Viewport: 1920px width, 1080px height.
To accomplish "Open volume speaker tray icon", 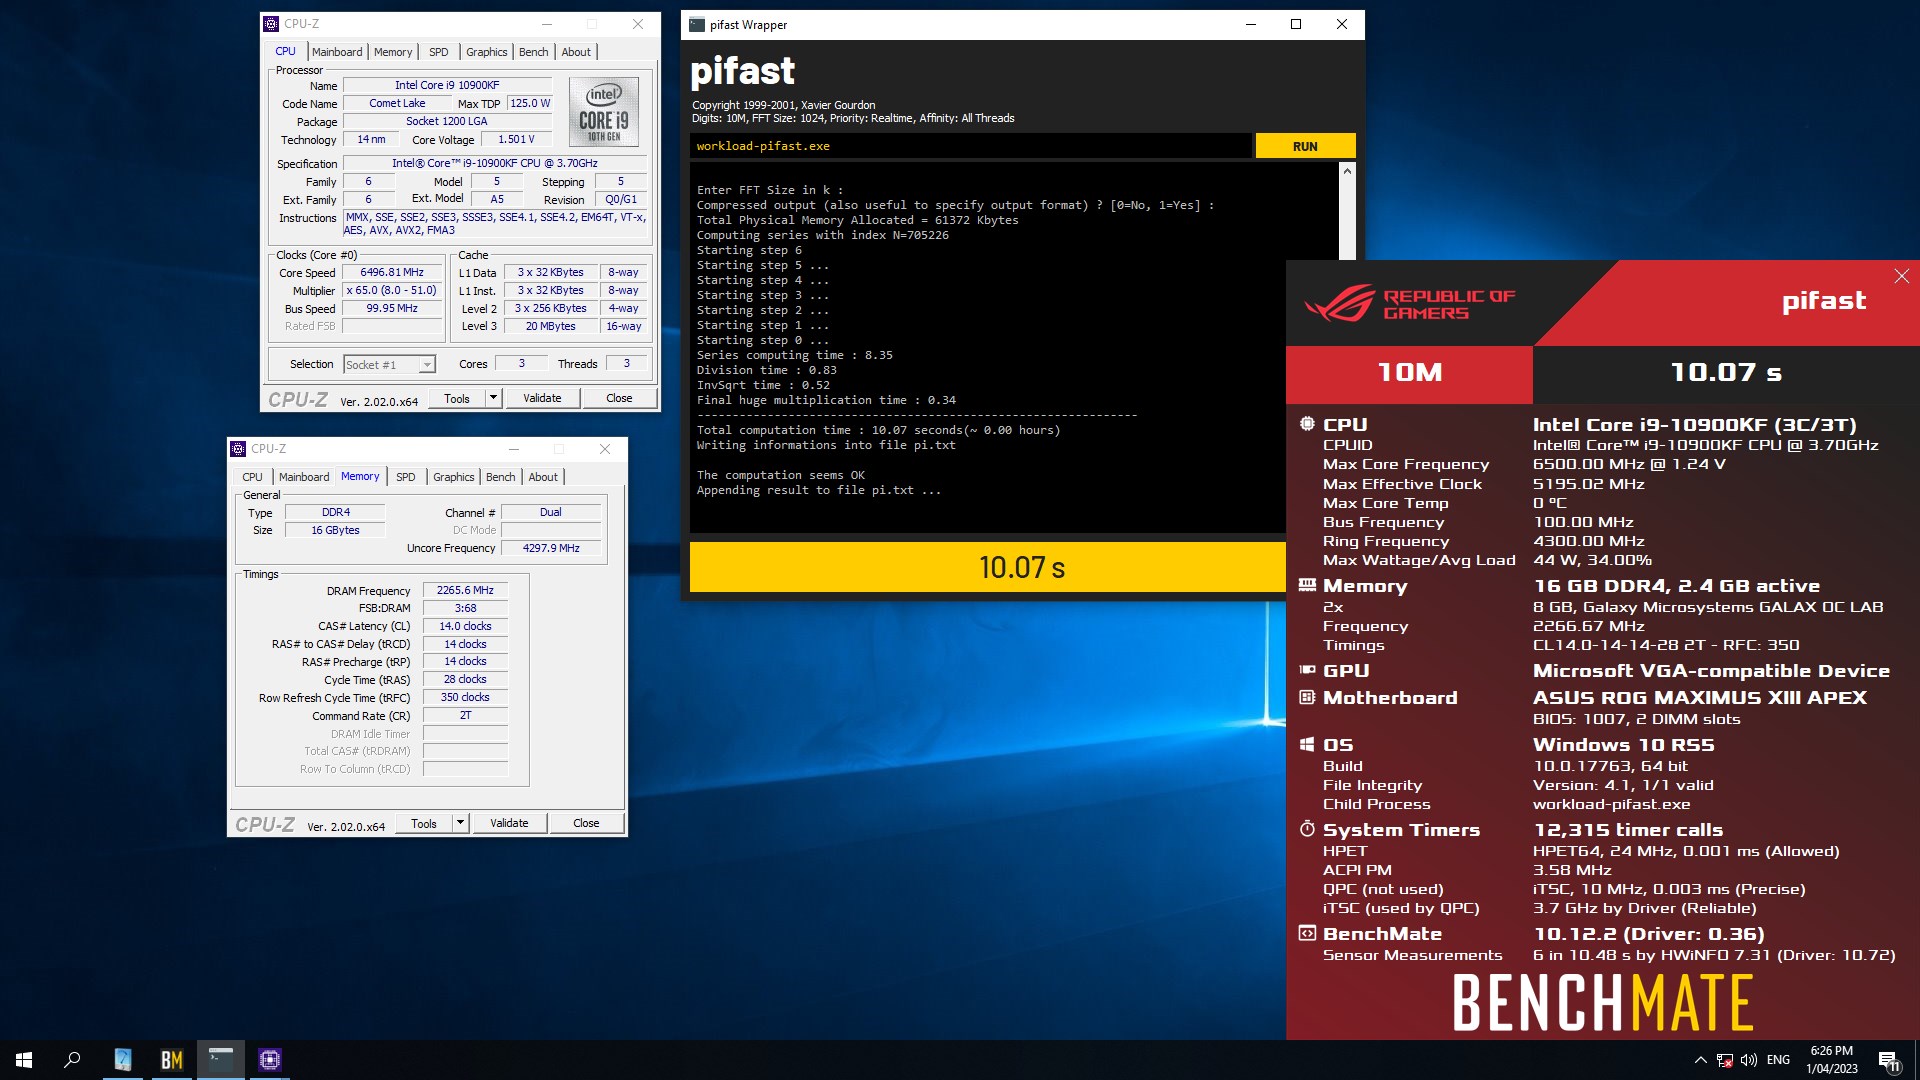I will [x=1749, y=1060].
